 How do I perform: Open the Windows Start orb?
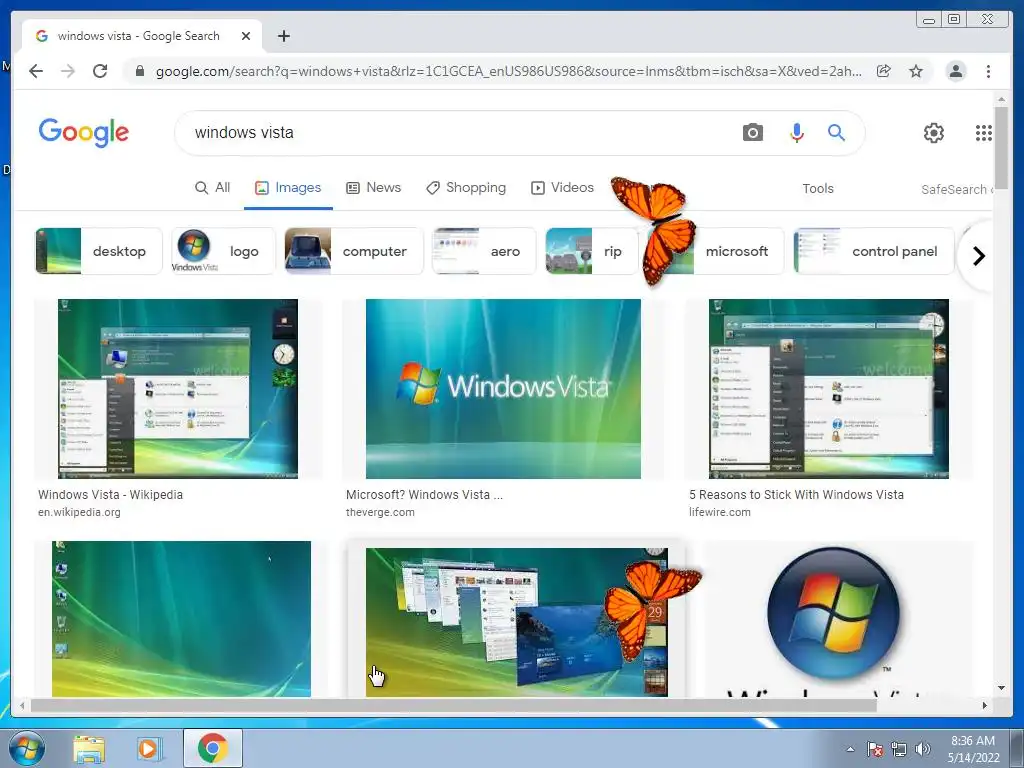pyautogui.click(x=27, y=748)
